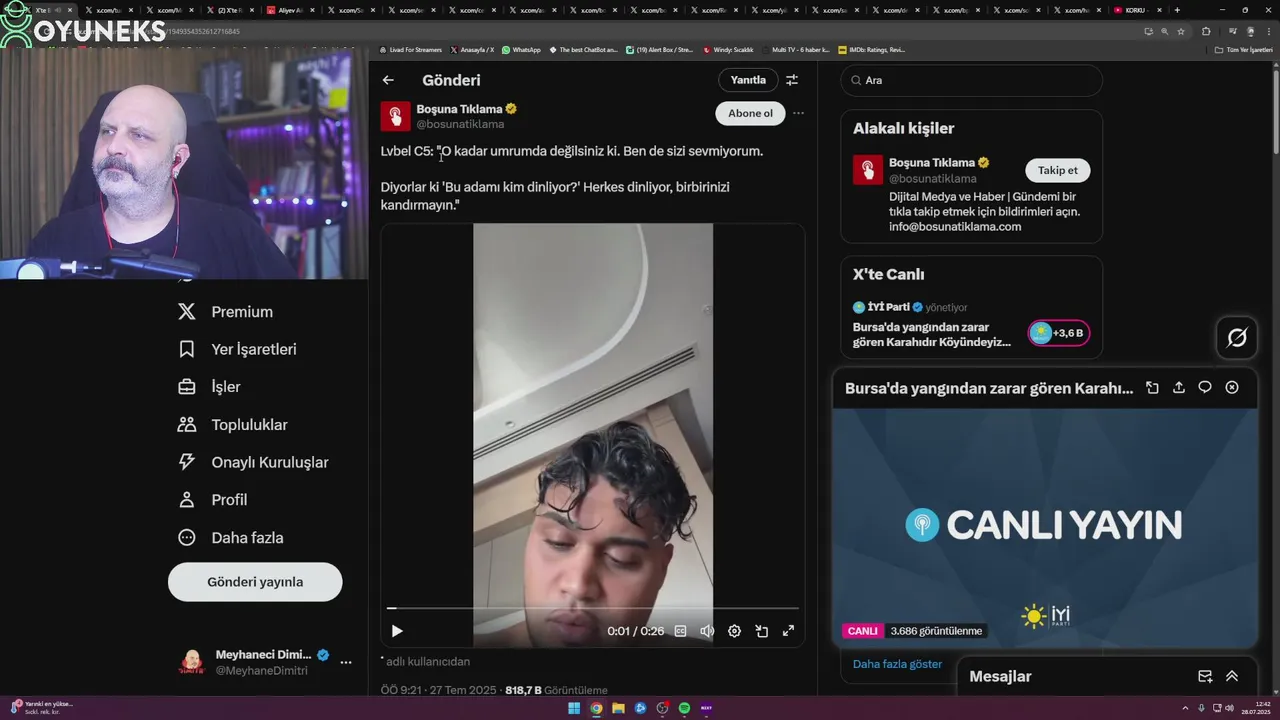The image size is (1280, 720).
Task: Go to Topluluklar communities
Action: point(233,425)
